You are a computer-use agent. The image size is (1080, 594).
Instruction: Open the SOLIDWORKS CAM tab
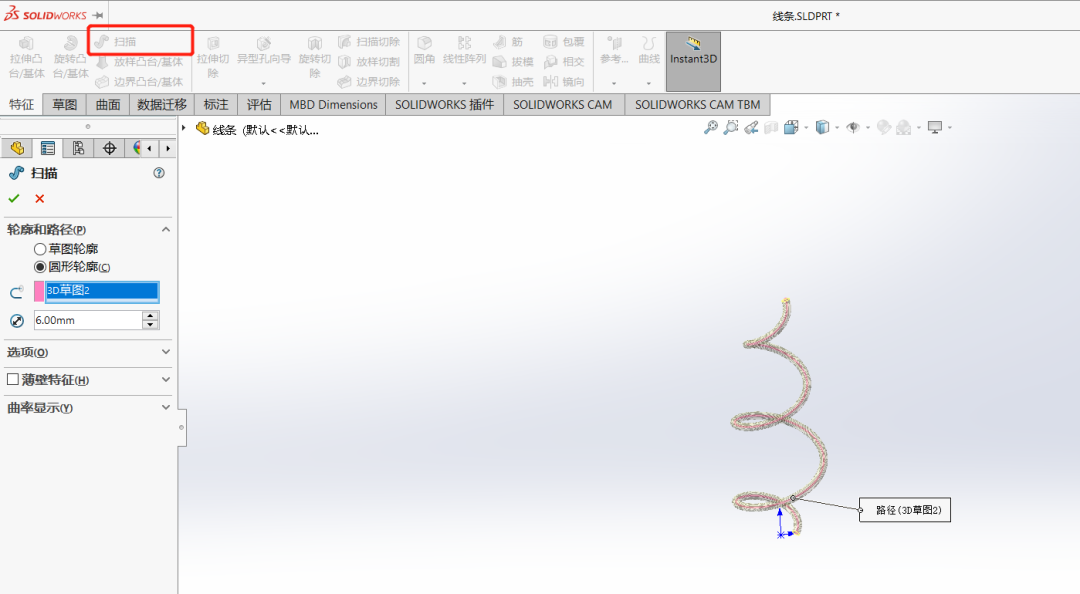(x=562, y=104)
